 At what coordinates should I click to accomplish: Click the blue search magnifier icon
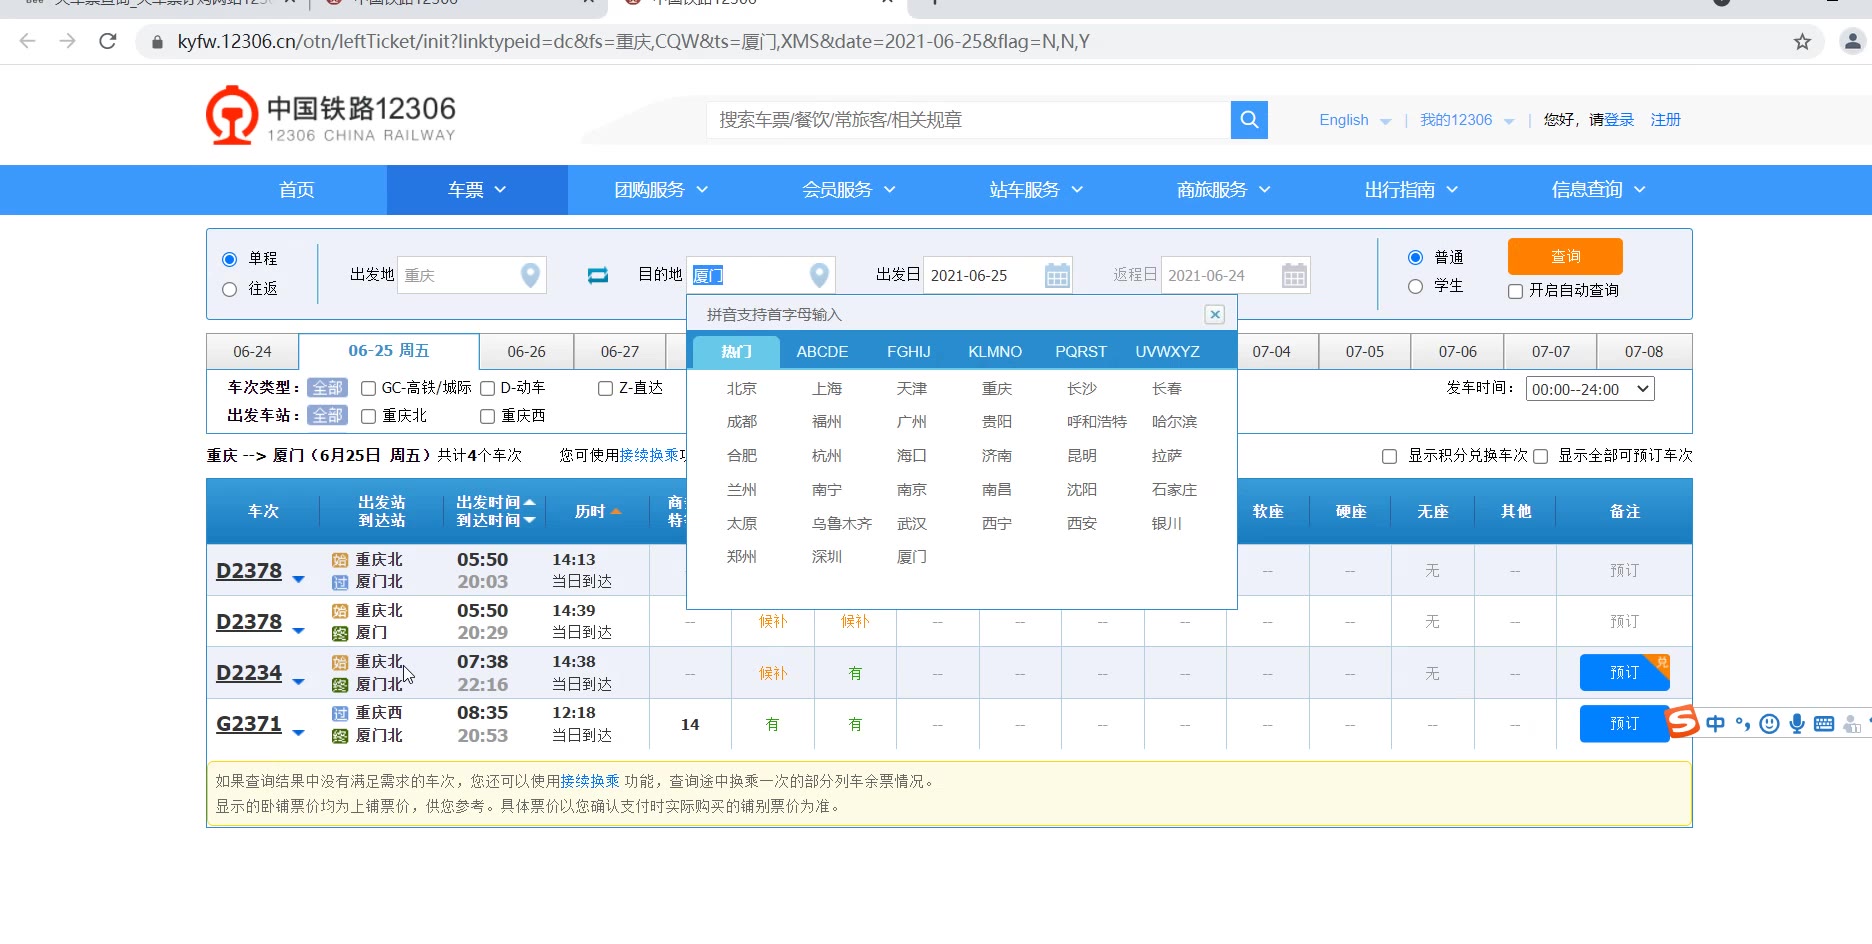point(1249,120)
